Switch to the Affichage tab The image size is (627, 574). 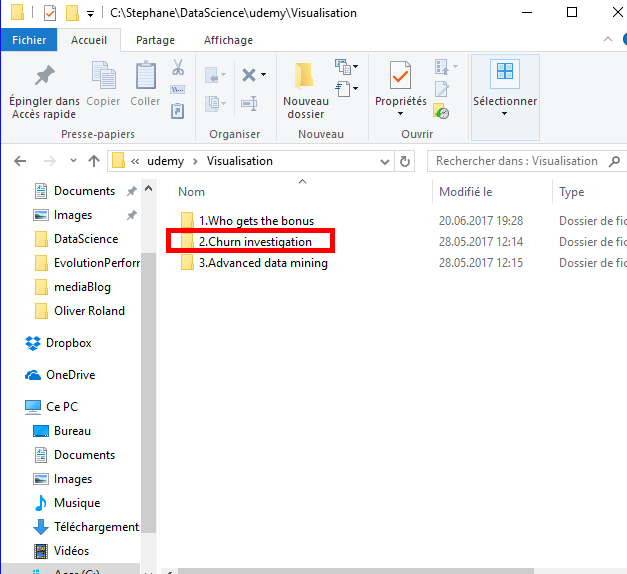(x=228, y=40)
